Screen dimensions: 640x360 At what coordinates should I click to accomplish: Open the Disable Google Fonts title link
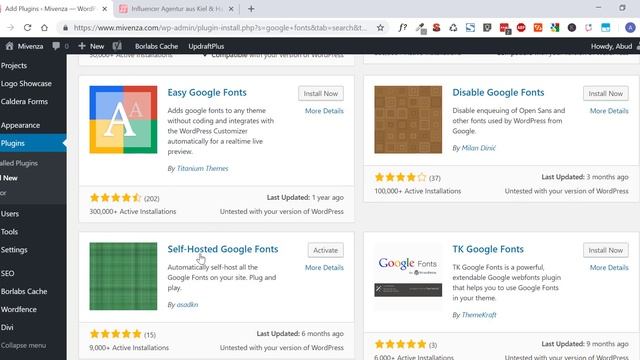(x=498, y=93)
